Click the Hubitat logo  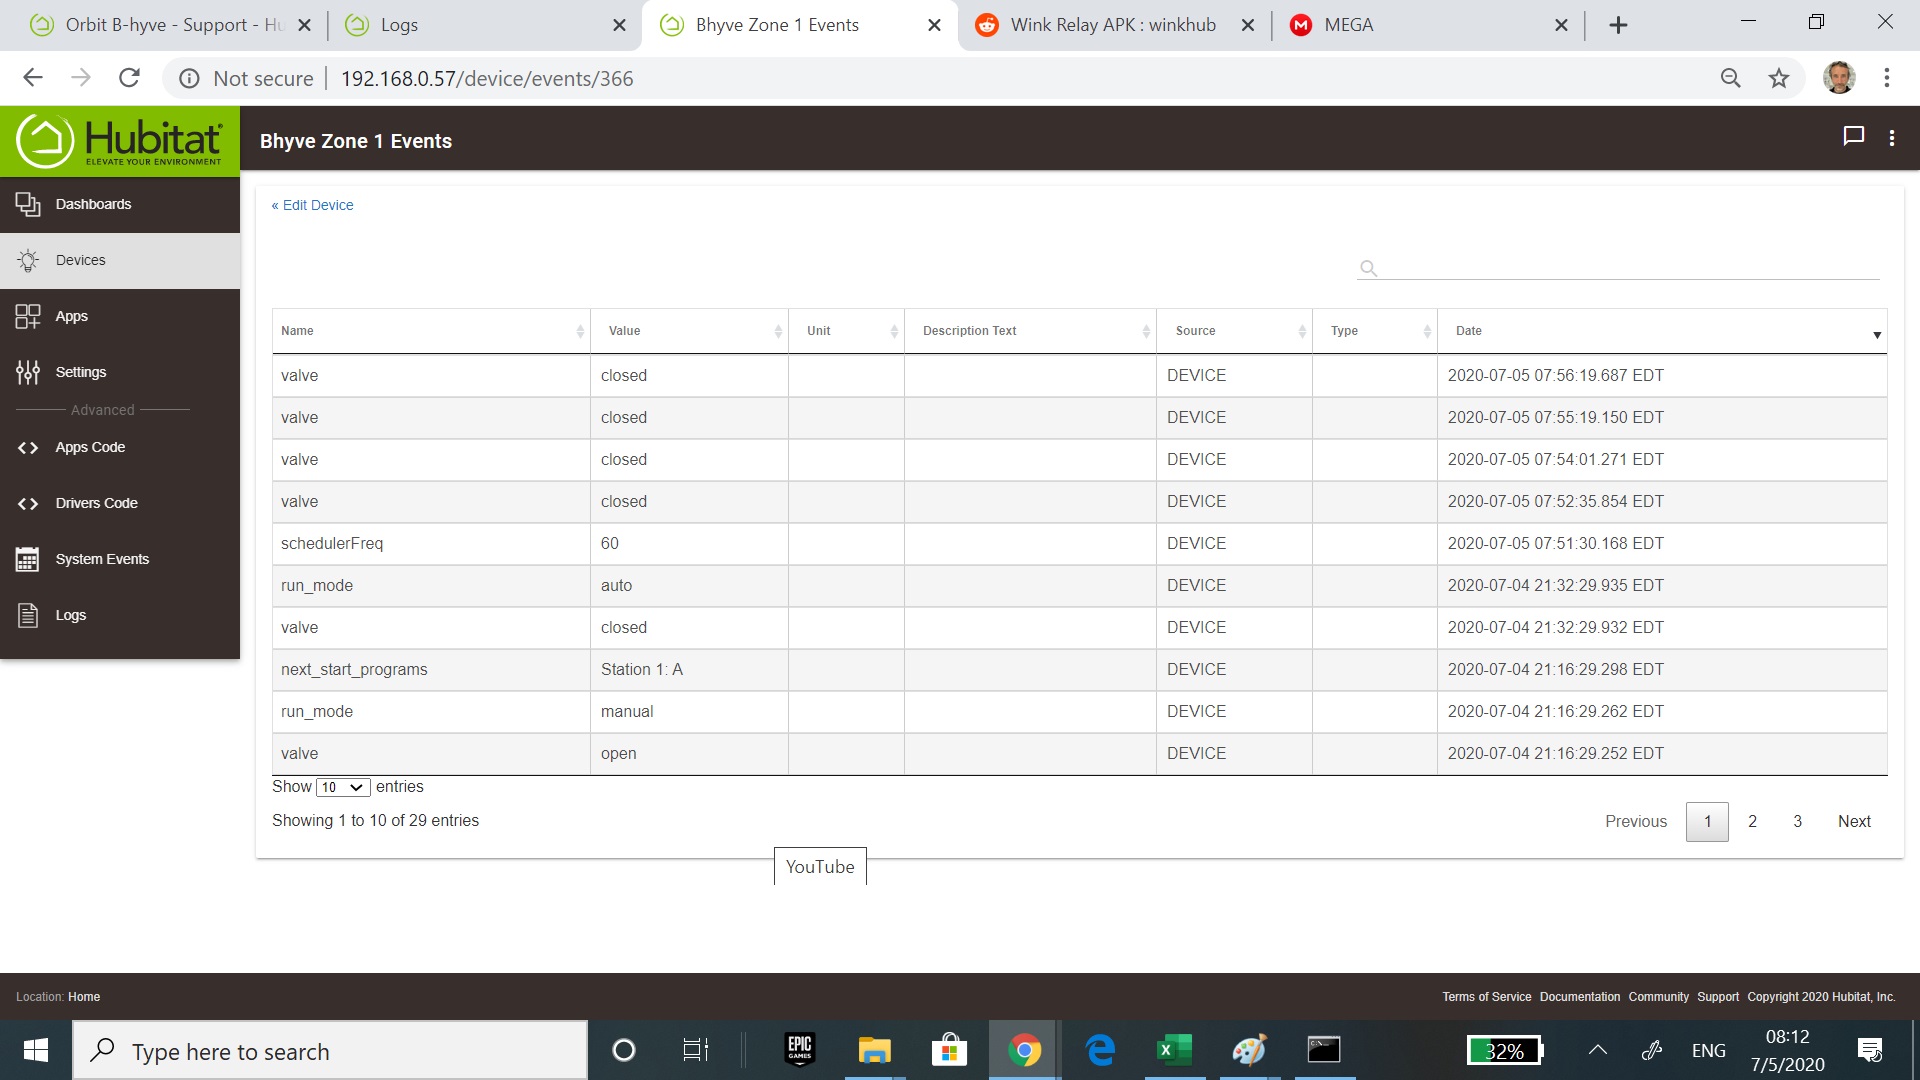click(x=120, y=141)
